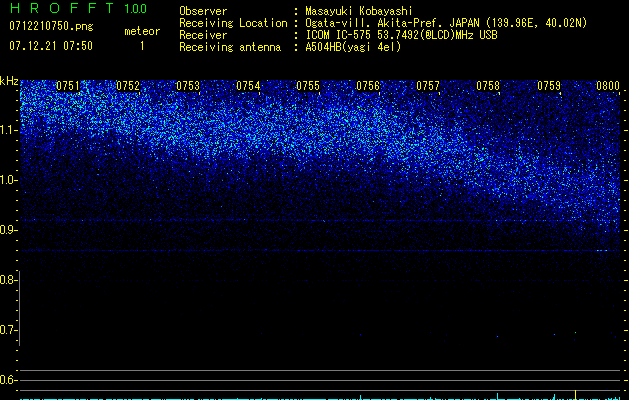Click the 1.0 kHz axis label
This screenshot has height=400, width=629.
coord(7,180)
